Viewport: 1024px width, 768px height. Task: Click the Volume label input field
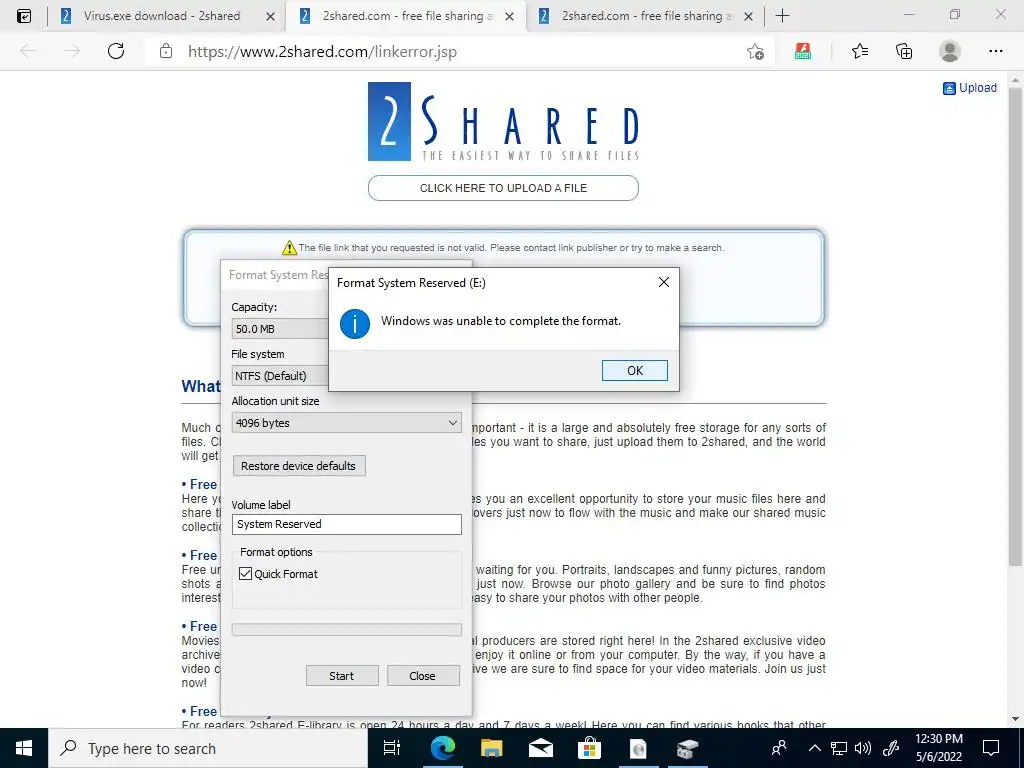coord(346,524)
